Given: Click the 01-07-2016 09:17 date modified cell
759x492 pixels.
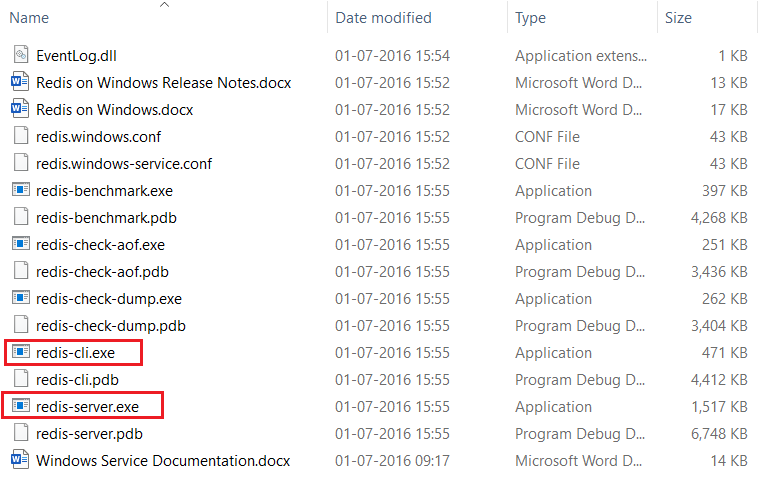Looking at the screenshot, I should (393, 461).
